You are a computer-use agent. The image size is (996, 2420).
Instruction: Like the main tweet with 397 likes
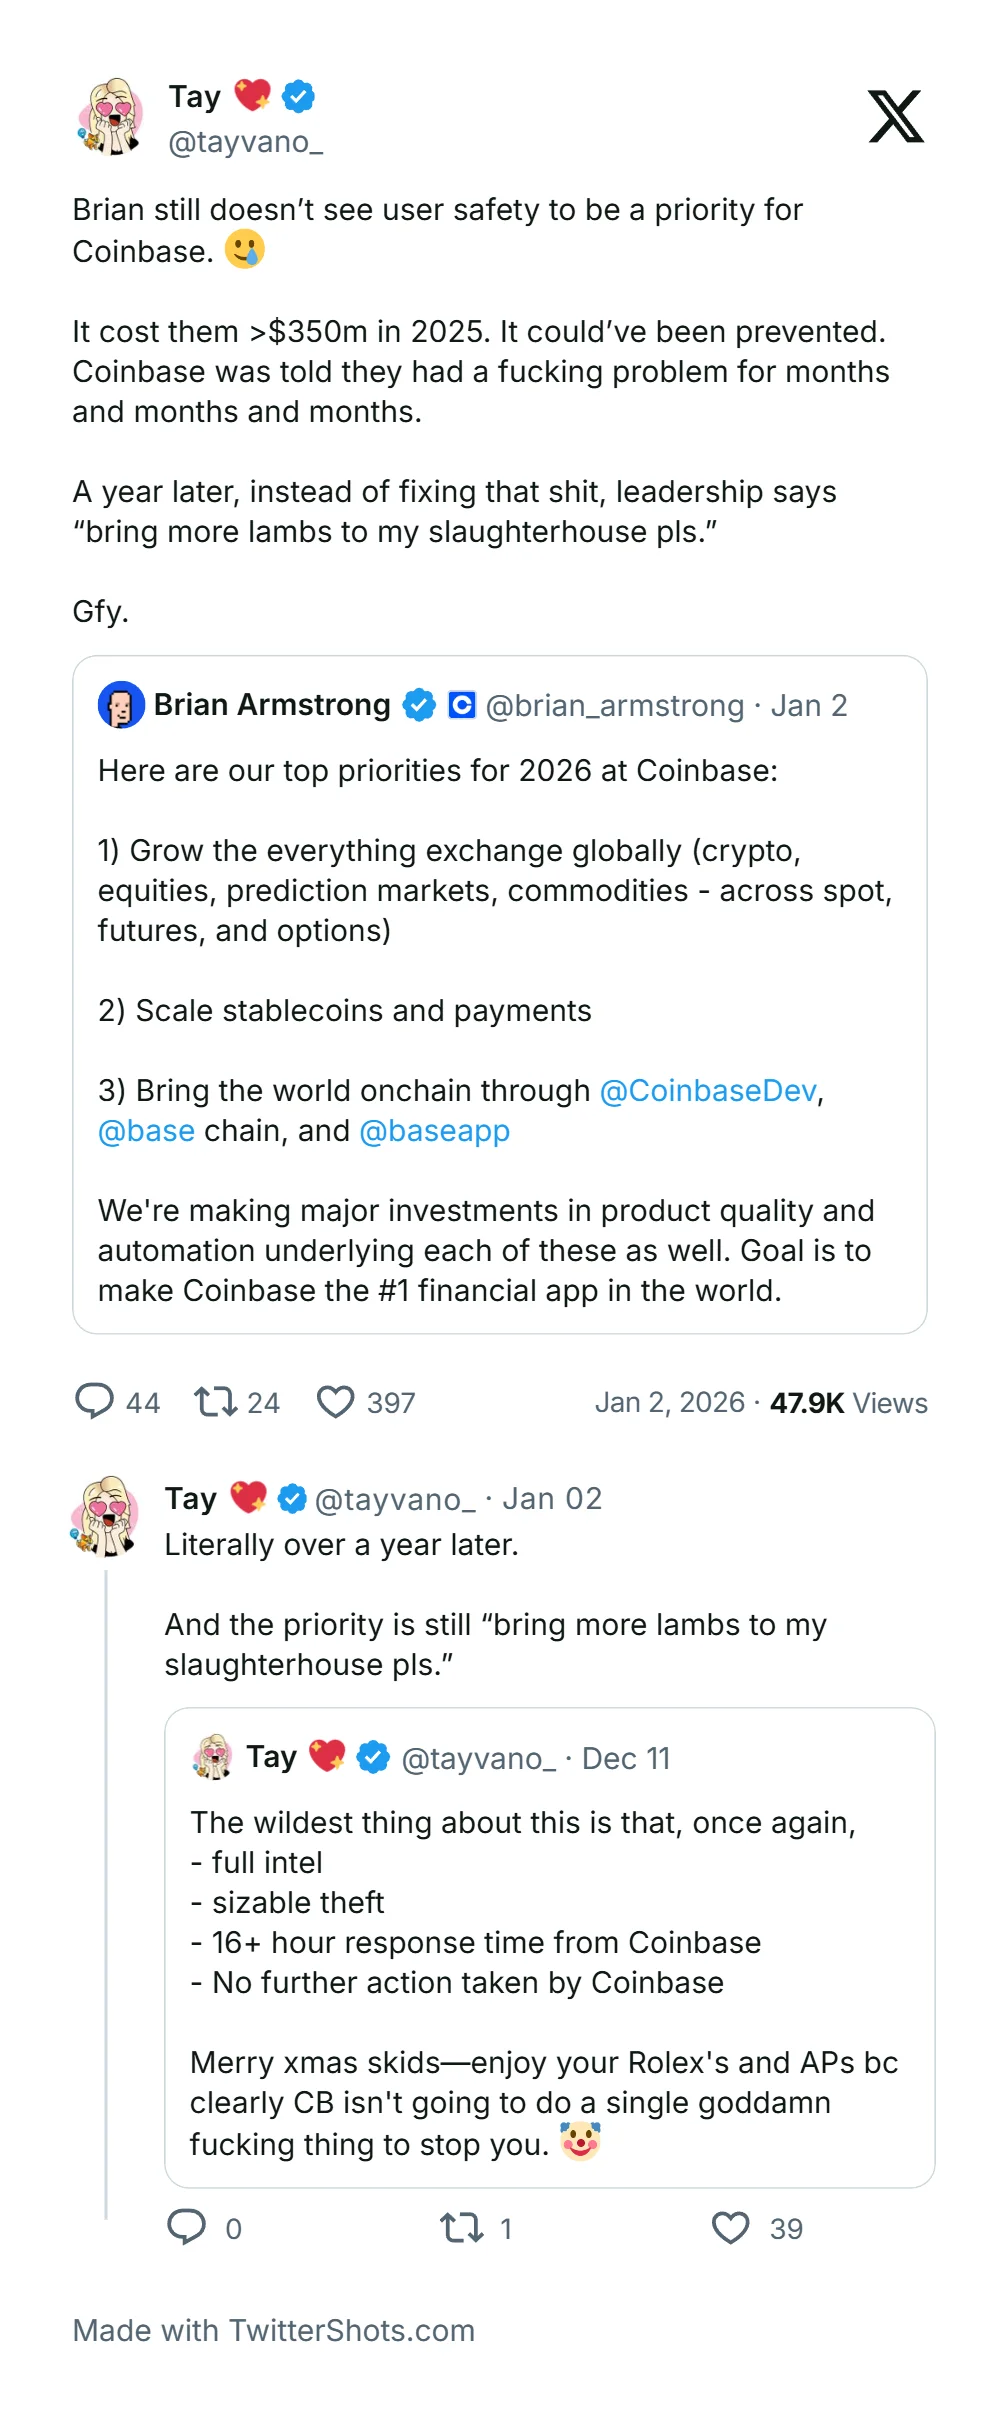click(x=335, y=1402)
